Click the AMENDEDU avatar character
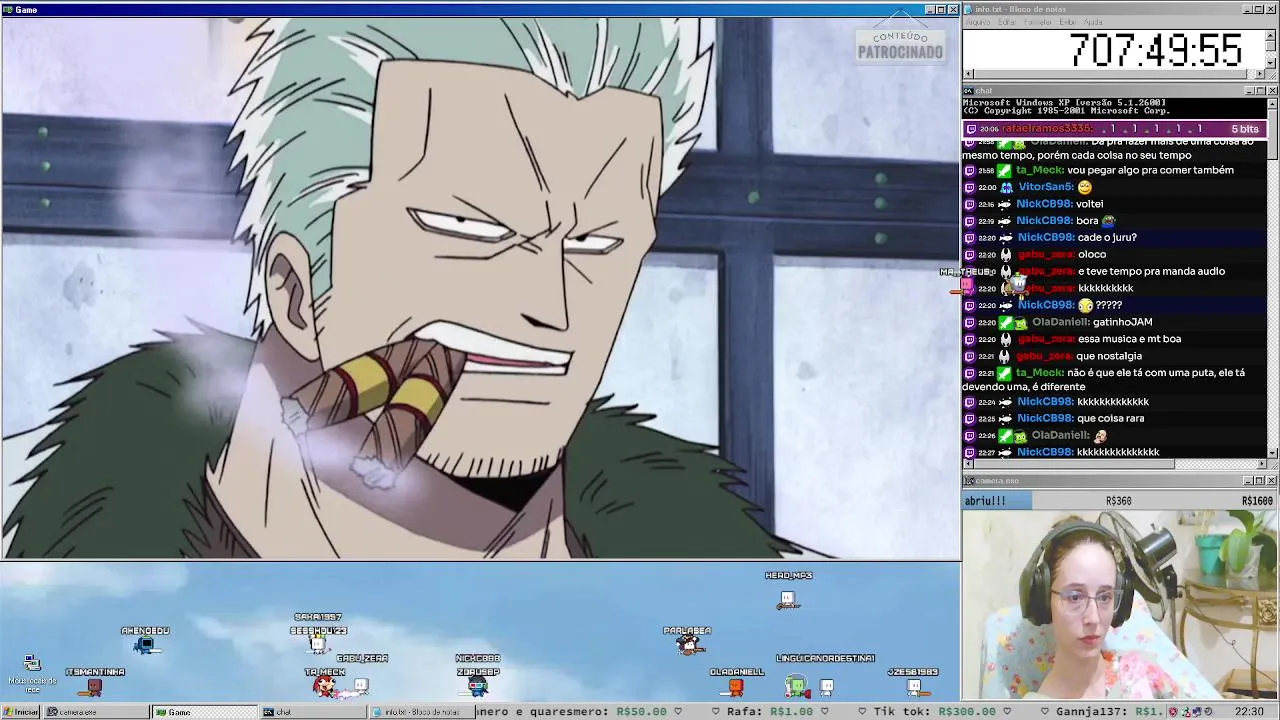The width and height of the screenshot is (1280, 720). coord(146,644)
